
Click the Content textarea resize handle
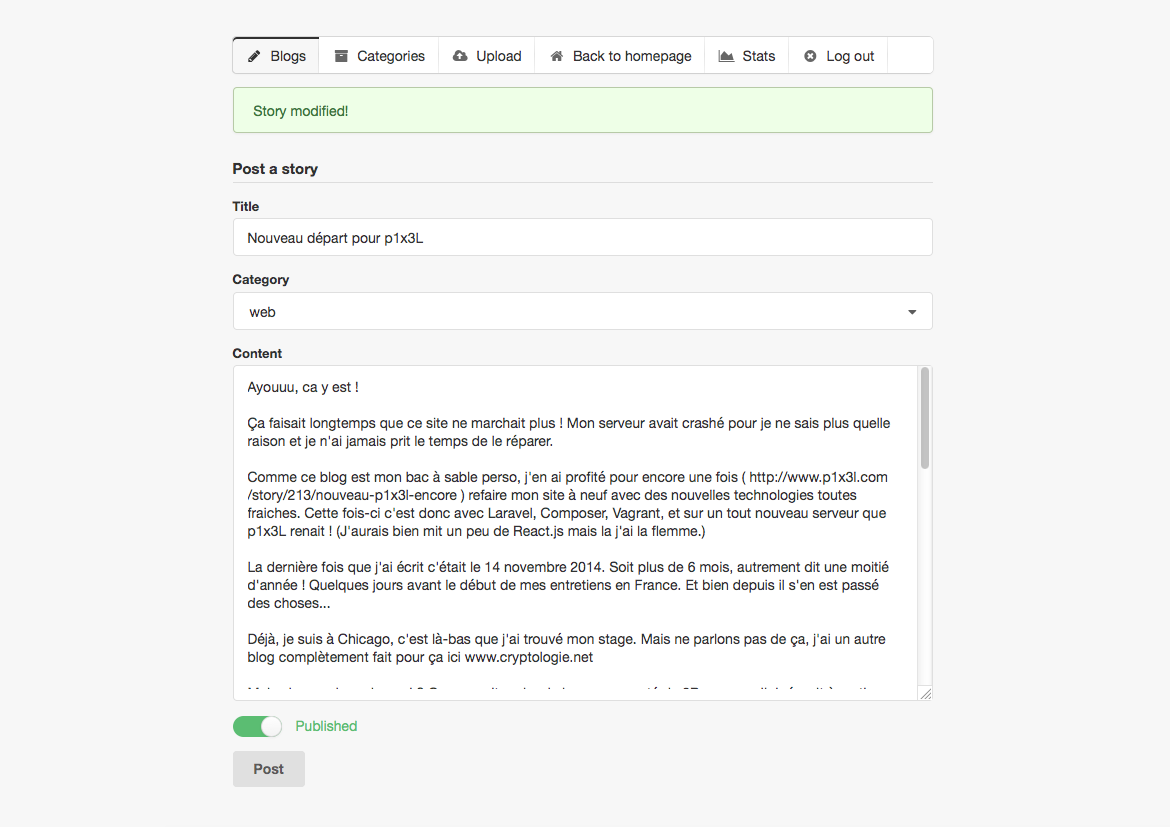(x=925, y=694)
